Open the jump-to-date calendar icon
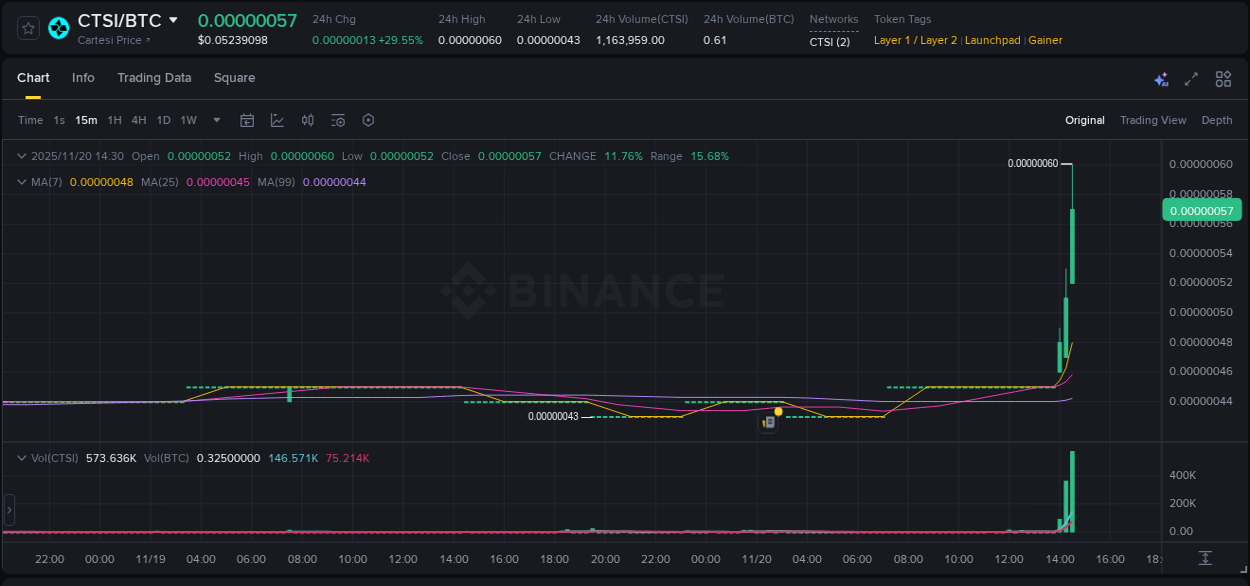This screenshot has height=586, width=1250. 247,120
